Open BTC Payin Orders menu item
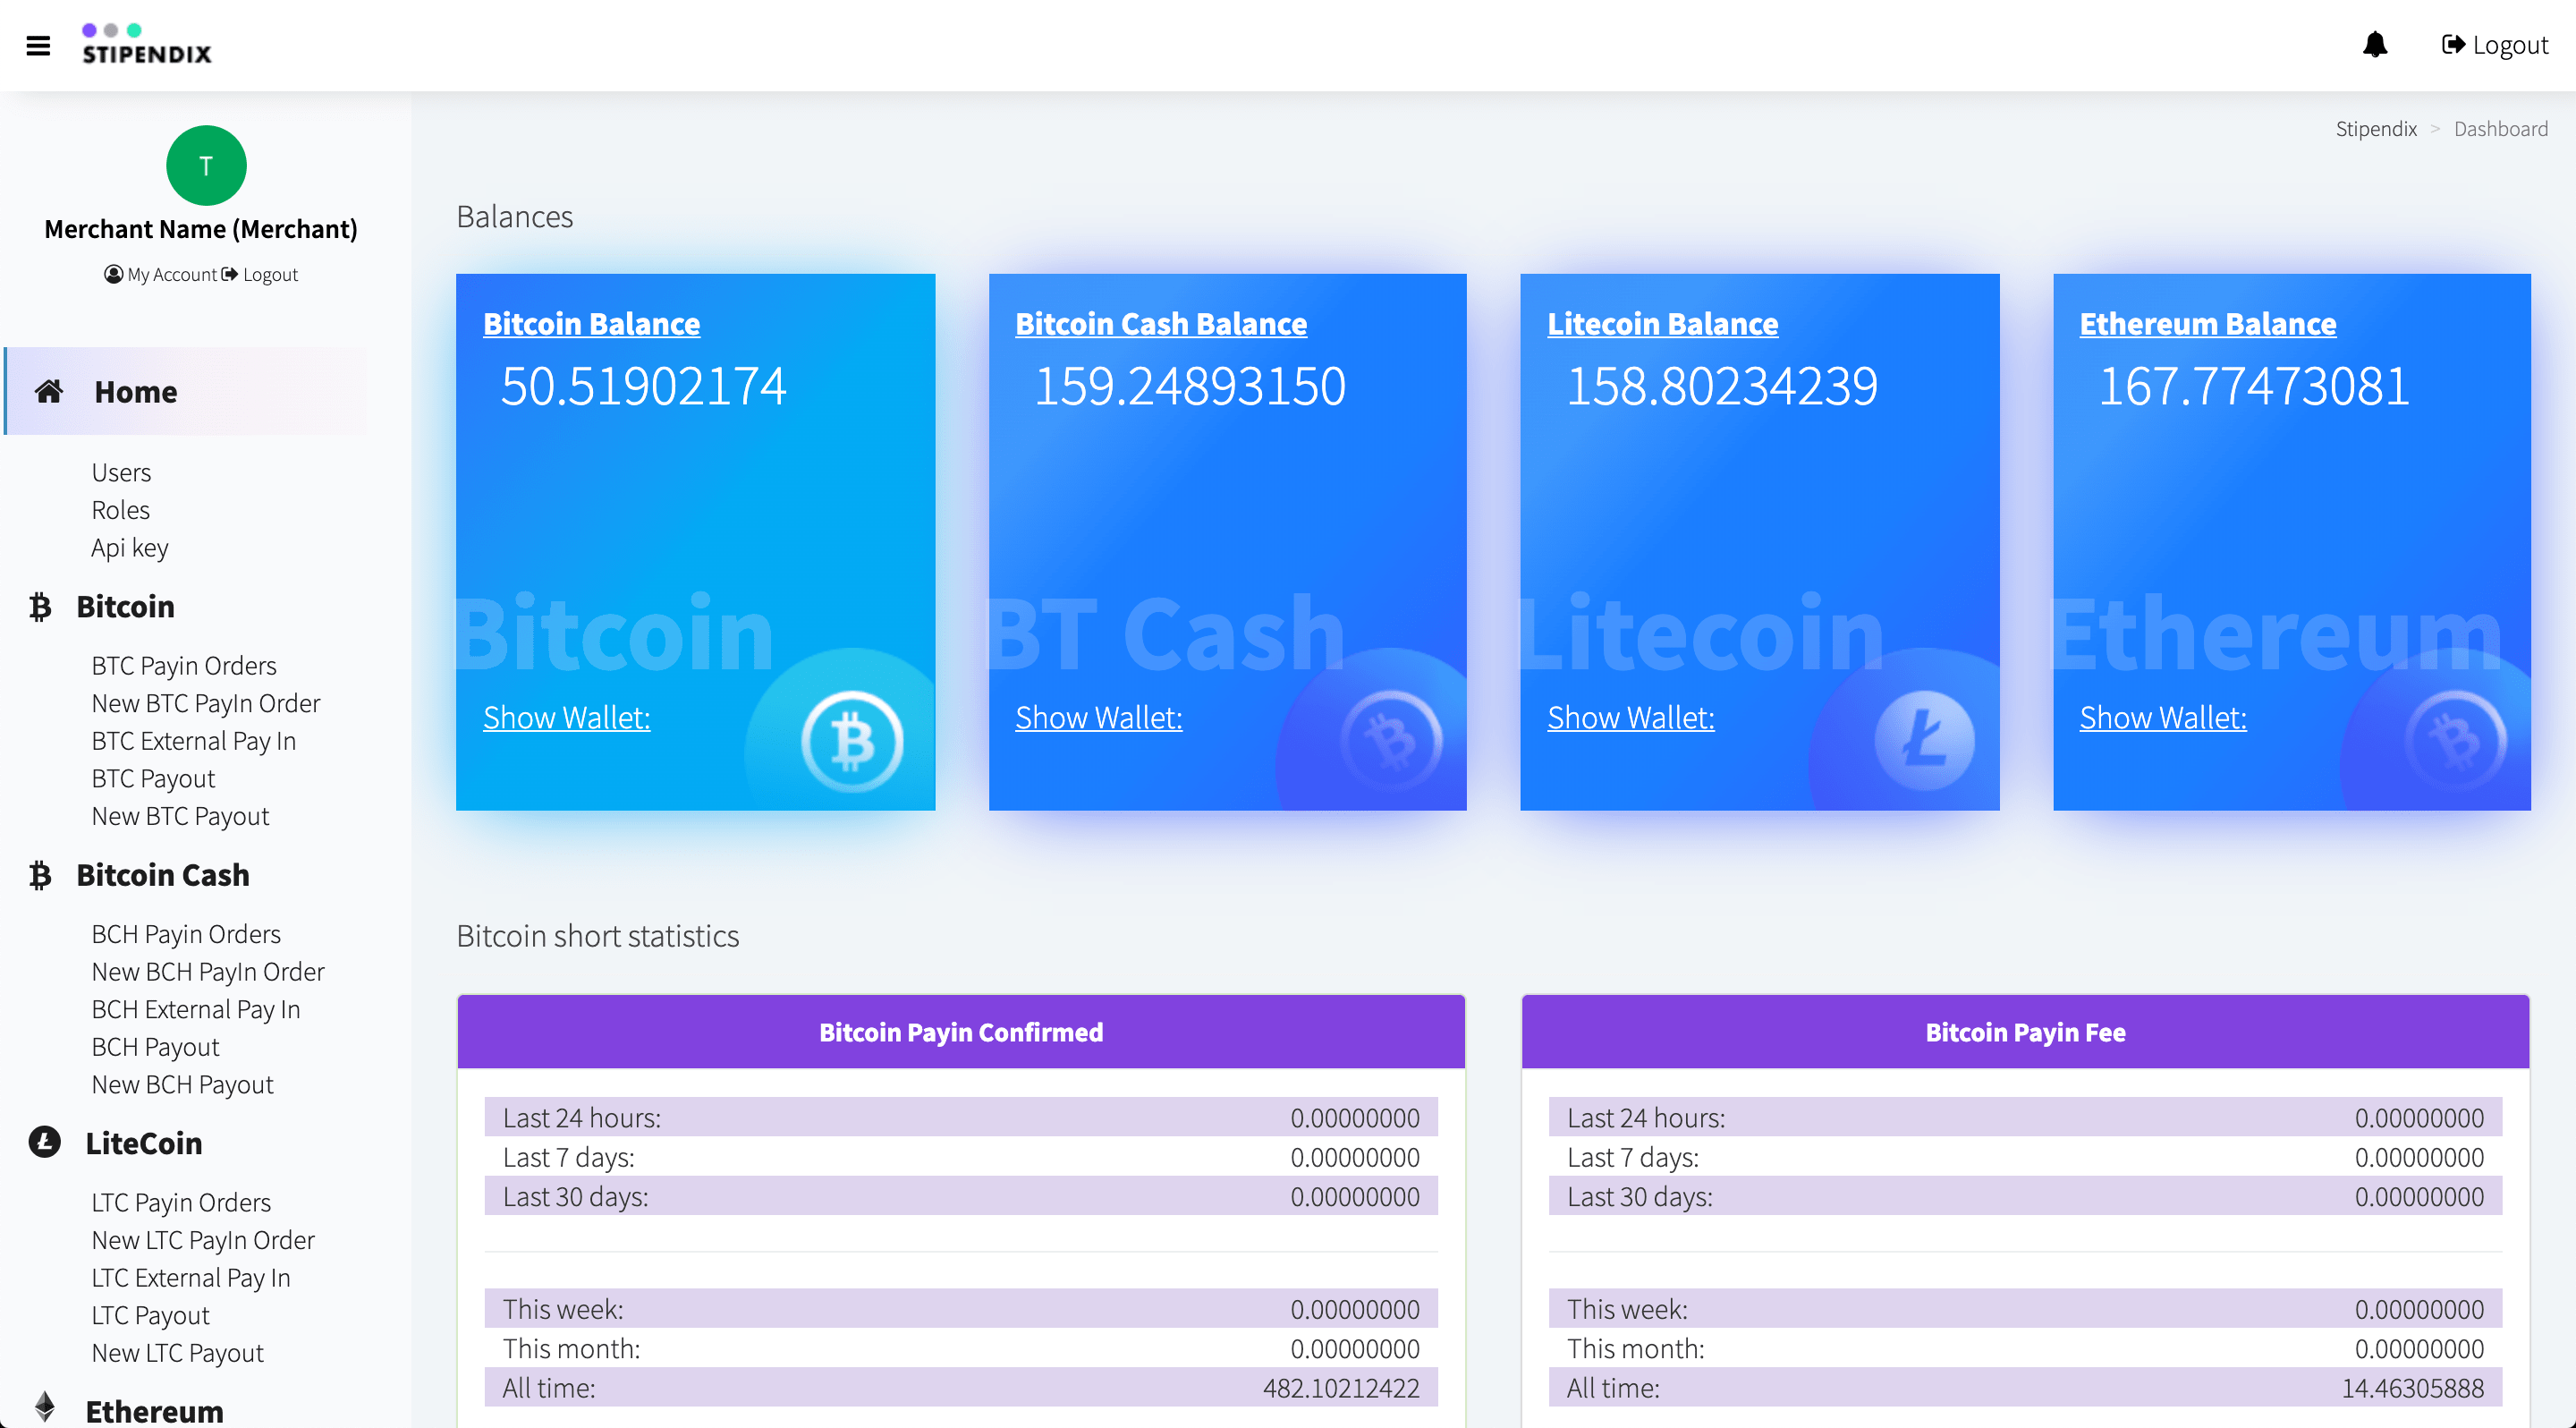The image size is (2576, 1428). click(184, 666)
